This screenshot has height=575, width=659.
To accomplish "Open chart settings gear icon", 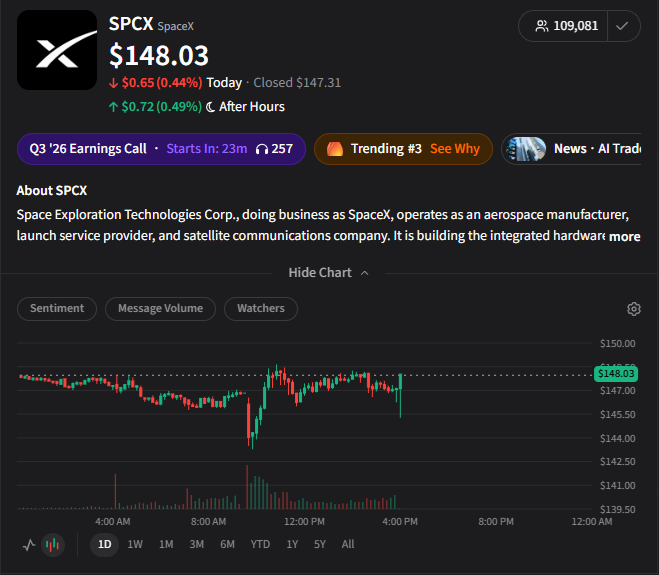I will pyautogui.click(x=634, y=309).
